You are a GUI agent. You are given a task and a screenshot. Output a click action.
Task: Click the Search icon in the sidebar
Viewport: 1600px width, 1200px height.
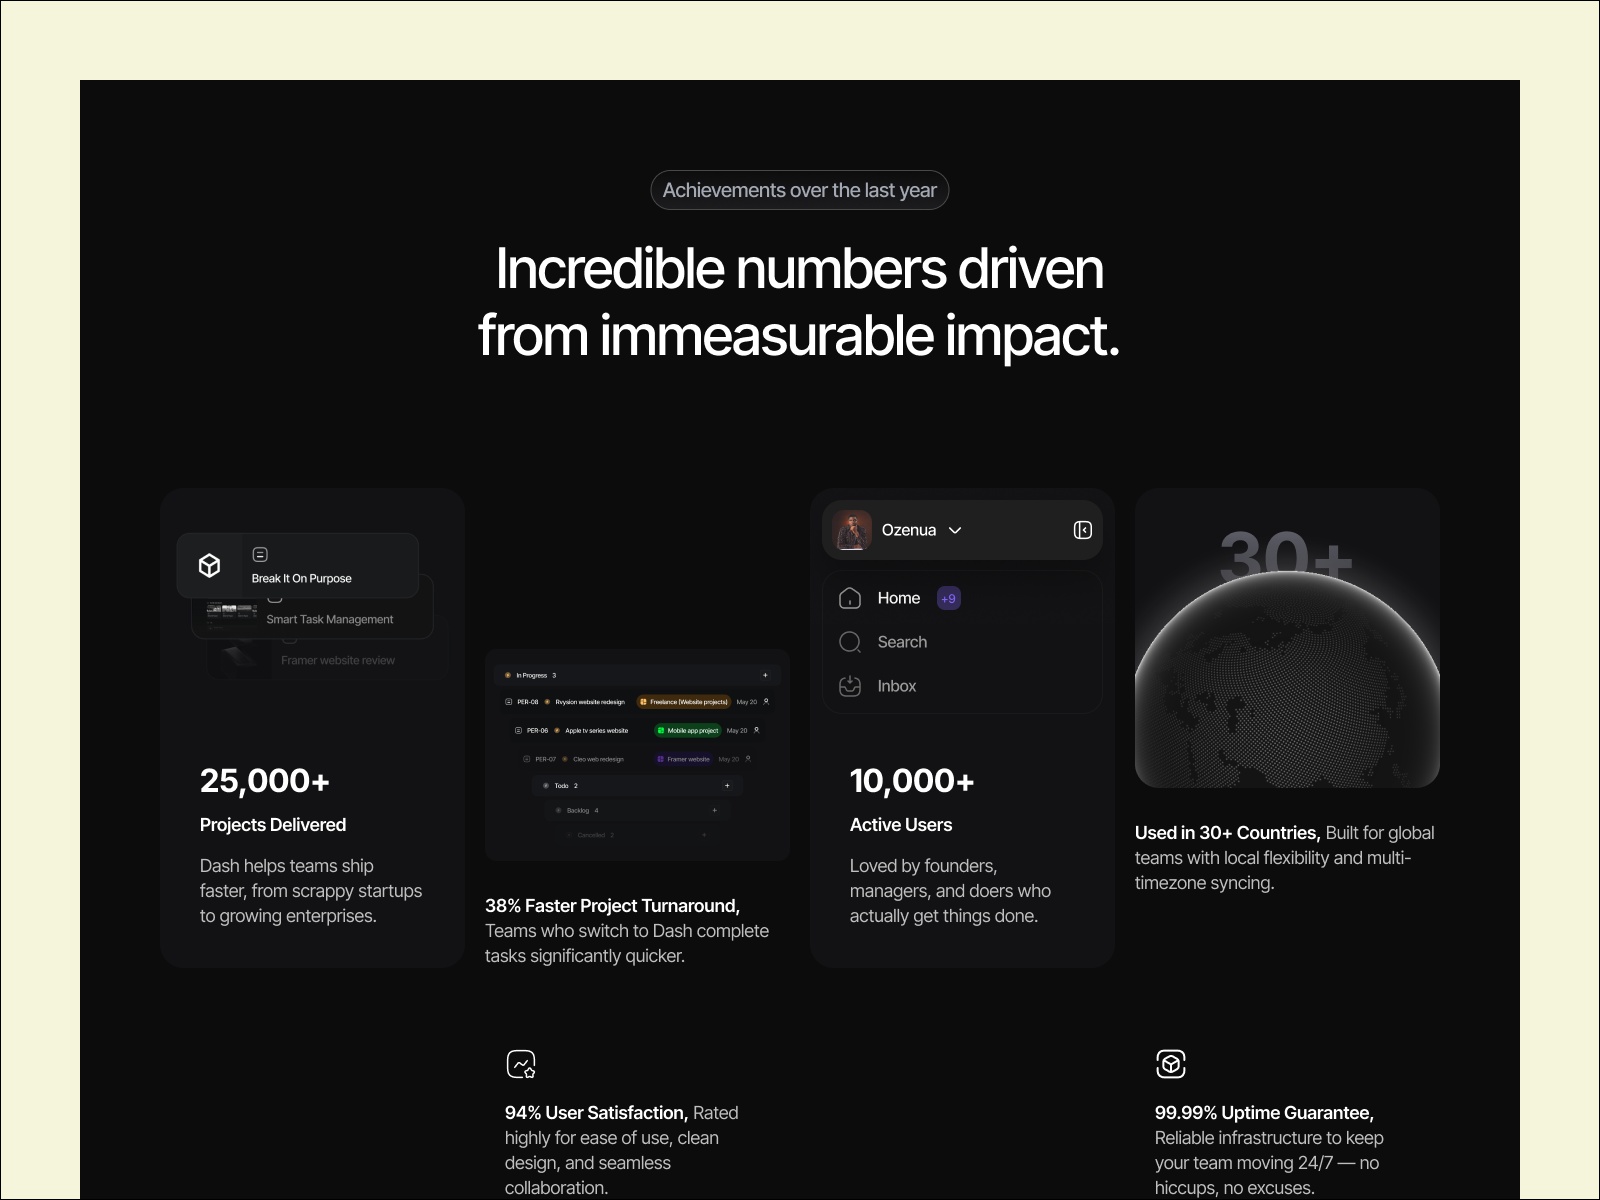coord(849,642)
